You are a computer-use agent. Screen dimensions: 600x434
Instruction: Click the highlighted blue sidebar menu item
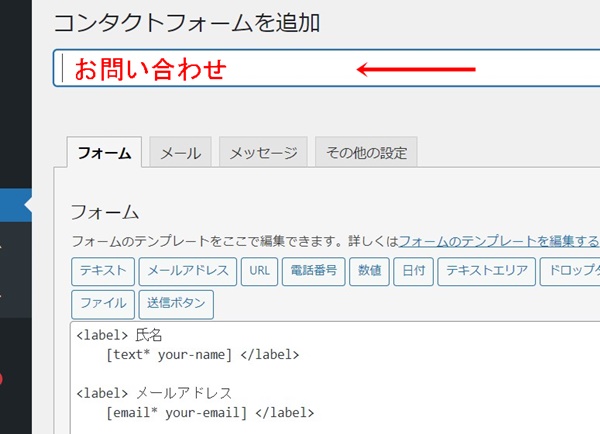coord(16,205)
